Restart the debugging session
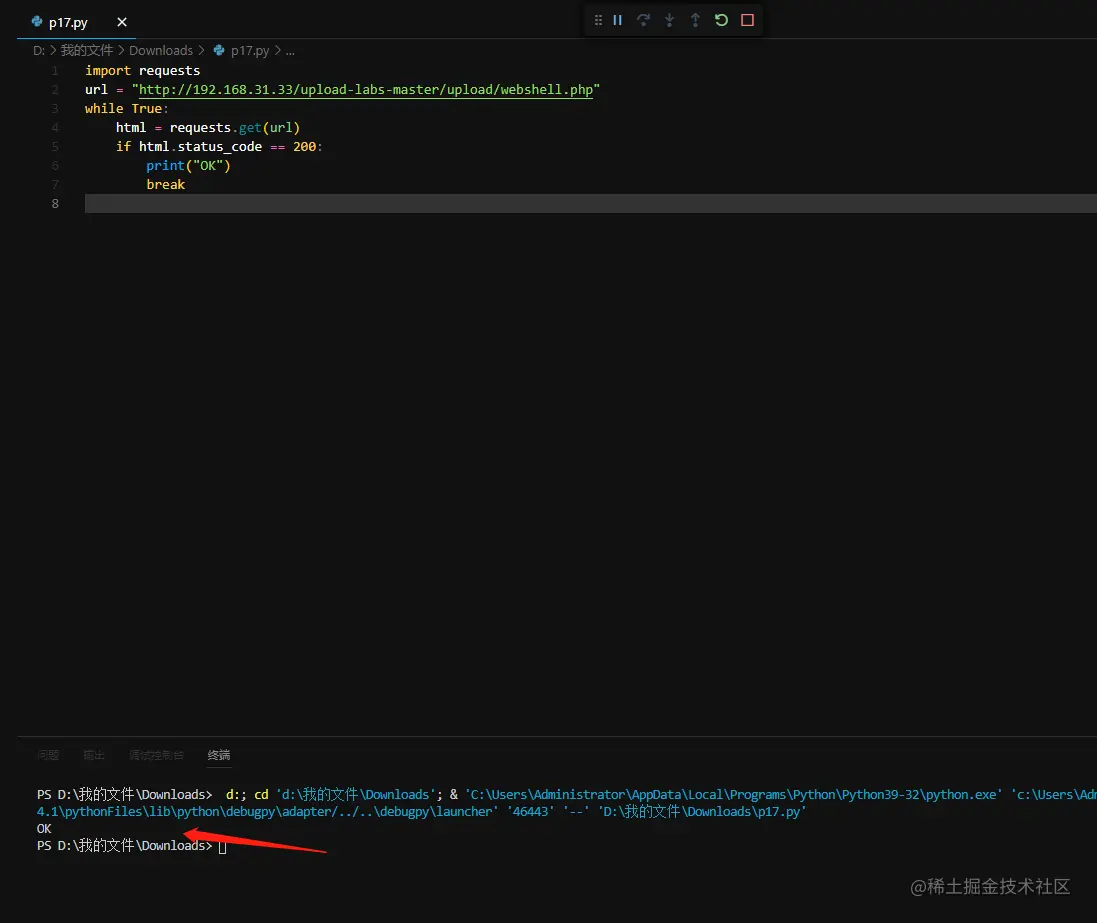This screenshot has width=1097, height=923. pyautogui.click(x=721, y=20)
